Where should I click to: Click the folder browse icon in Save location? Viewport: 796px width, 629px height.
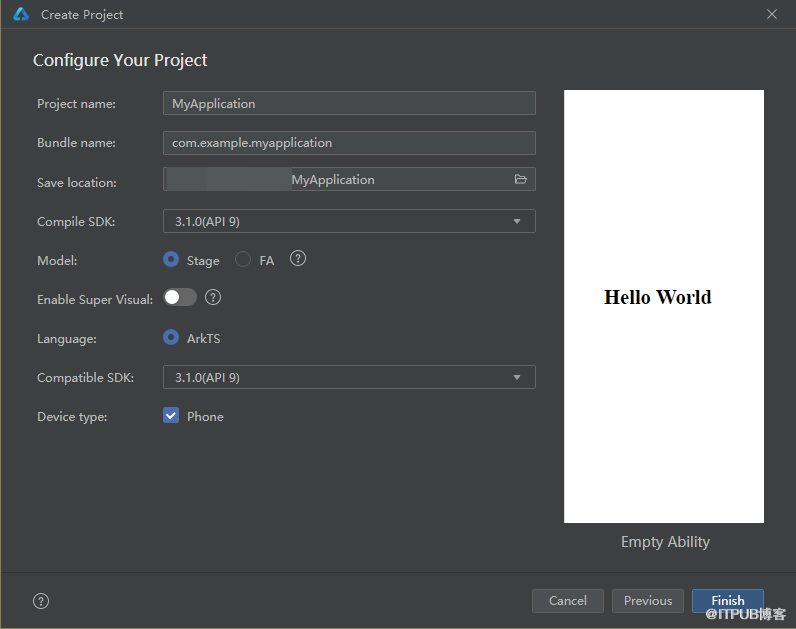(520, 179)
